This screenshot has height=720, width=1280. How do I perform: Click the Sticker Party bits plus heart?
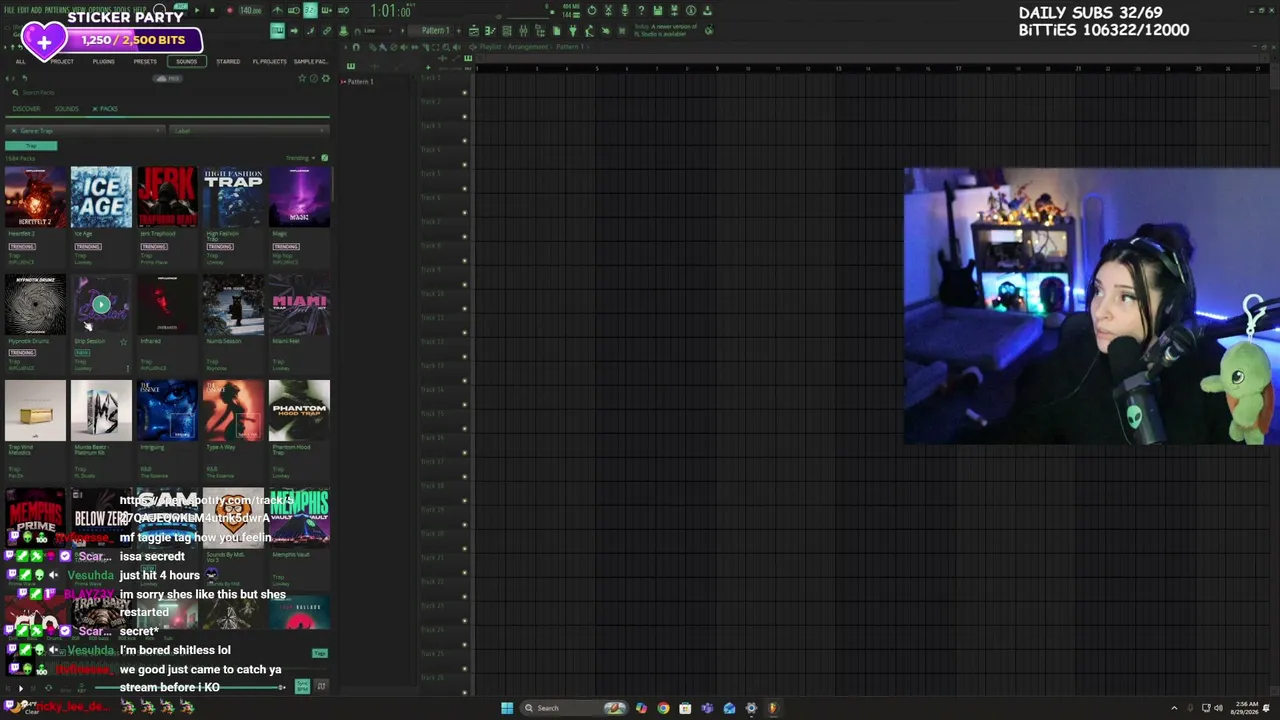[43, 41]
